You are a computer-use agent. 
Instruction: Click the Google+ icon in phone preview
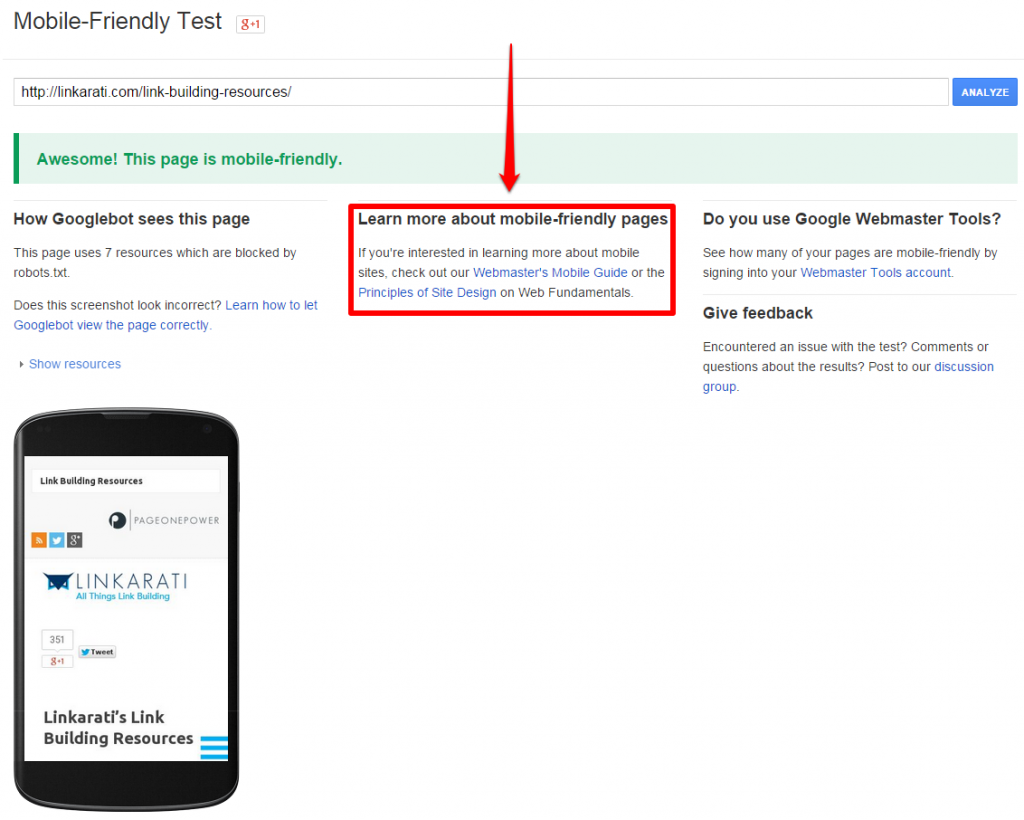click(75, 540)
